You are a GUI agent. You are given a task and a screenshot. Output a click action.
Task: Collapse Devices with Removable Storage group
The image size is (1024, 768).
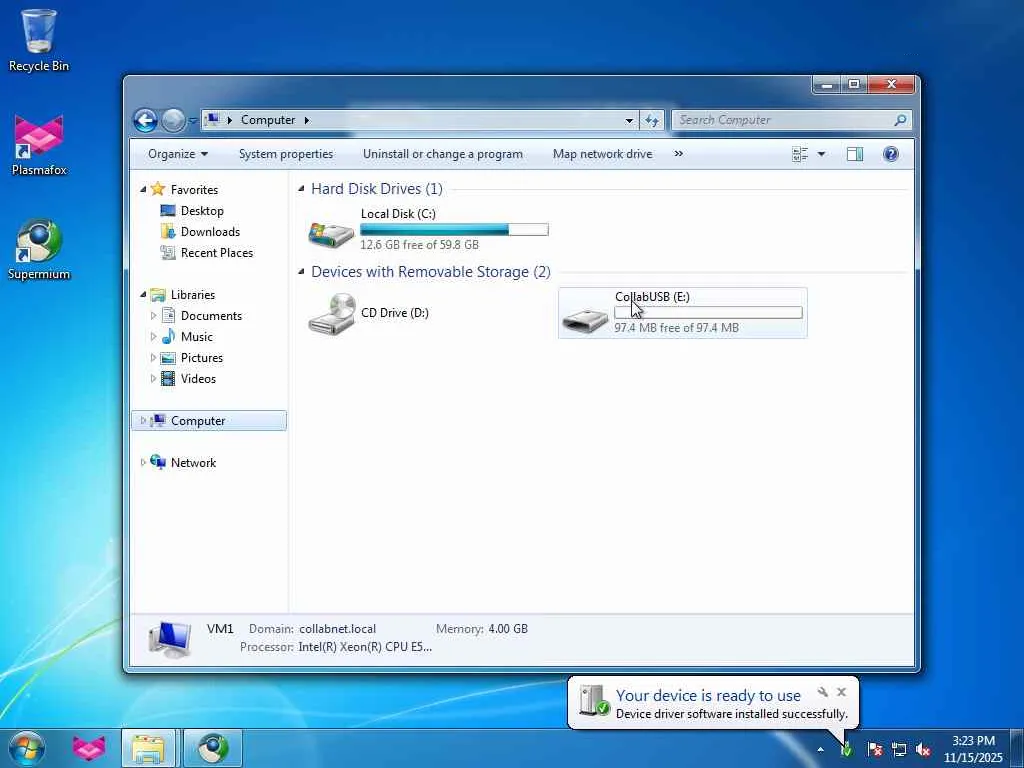pyautogui.click(x=301, y=272)
